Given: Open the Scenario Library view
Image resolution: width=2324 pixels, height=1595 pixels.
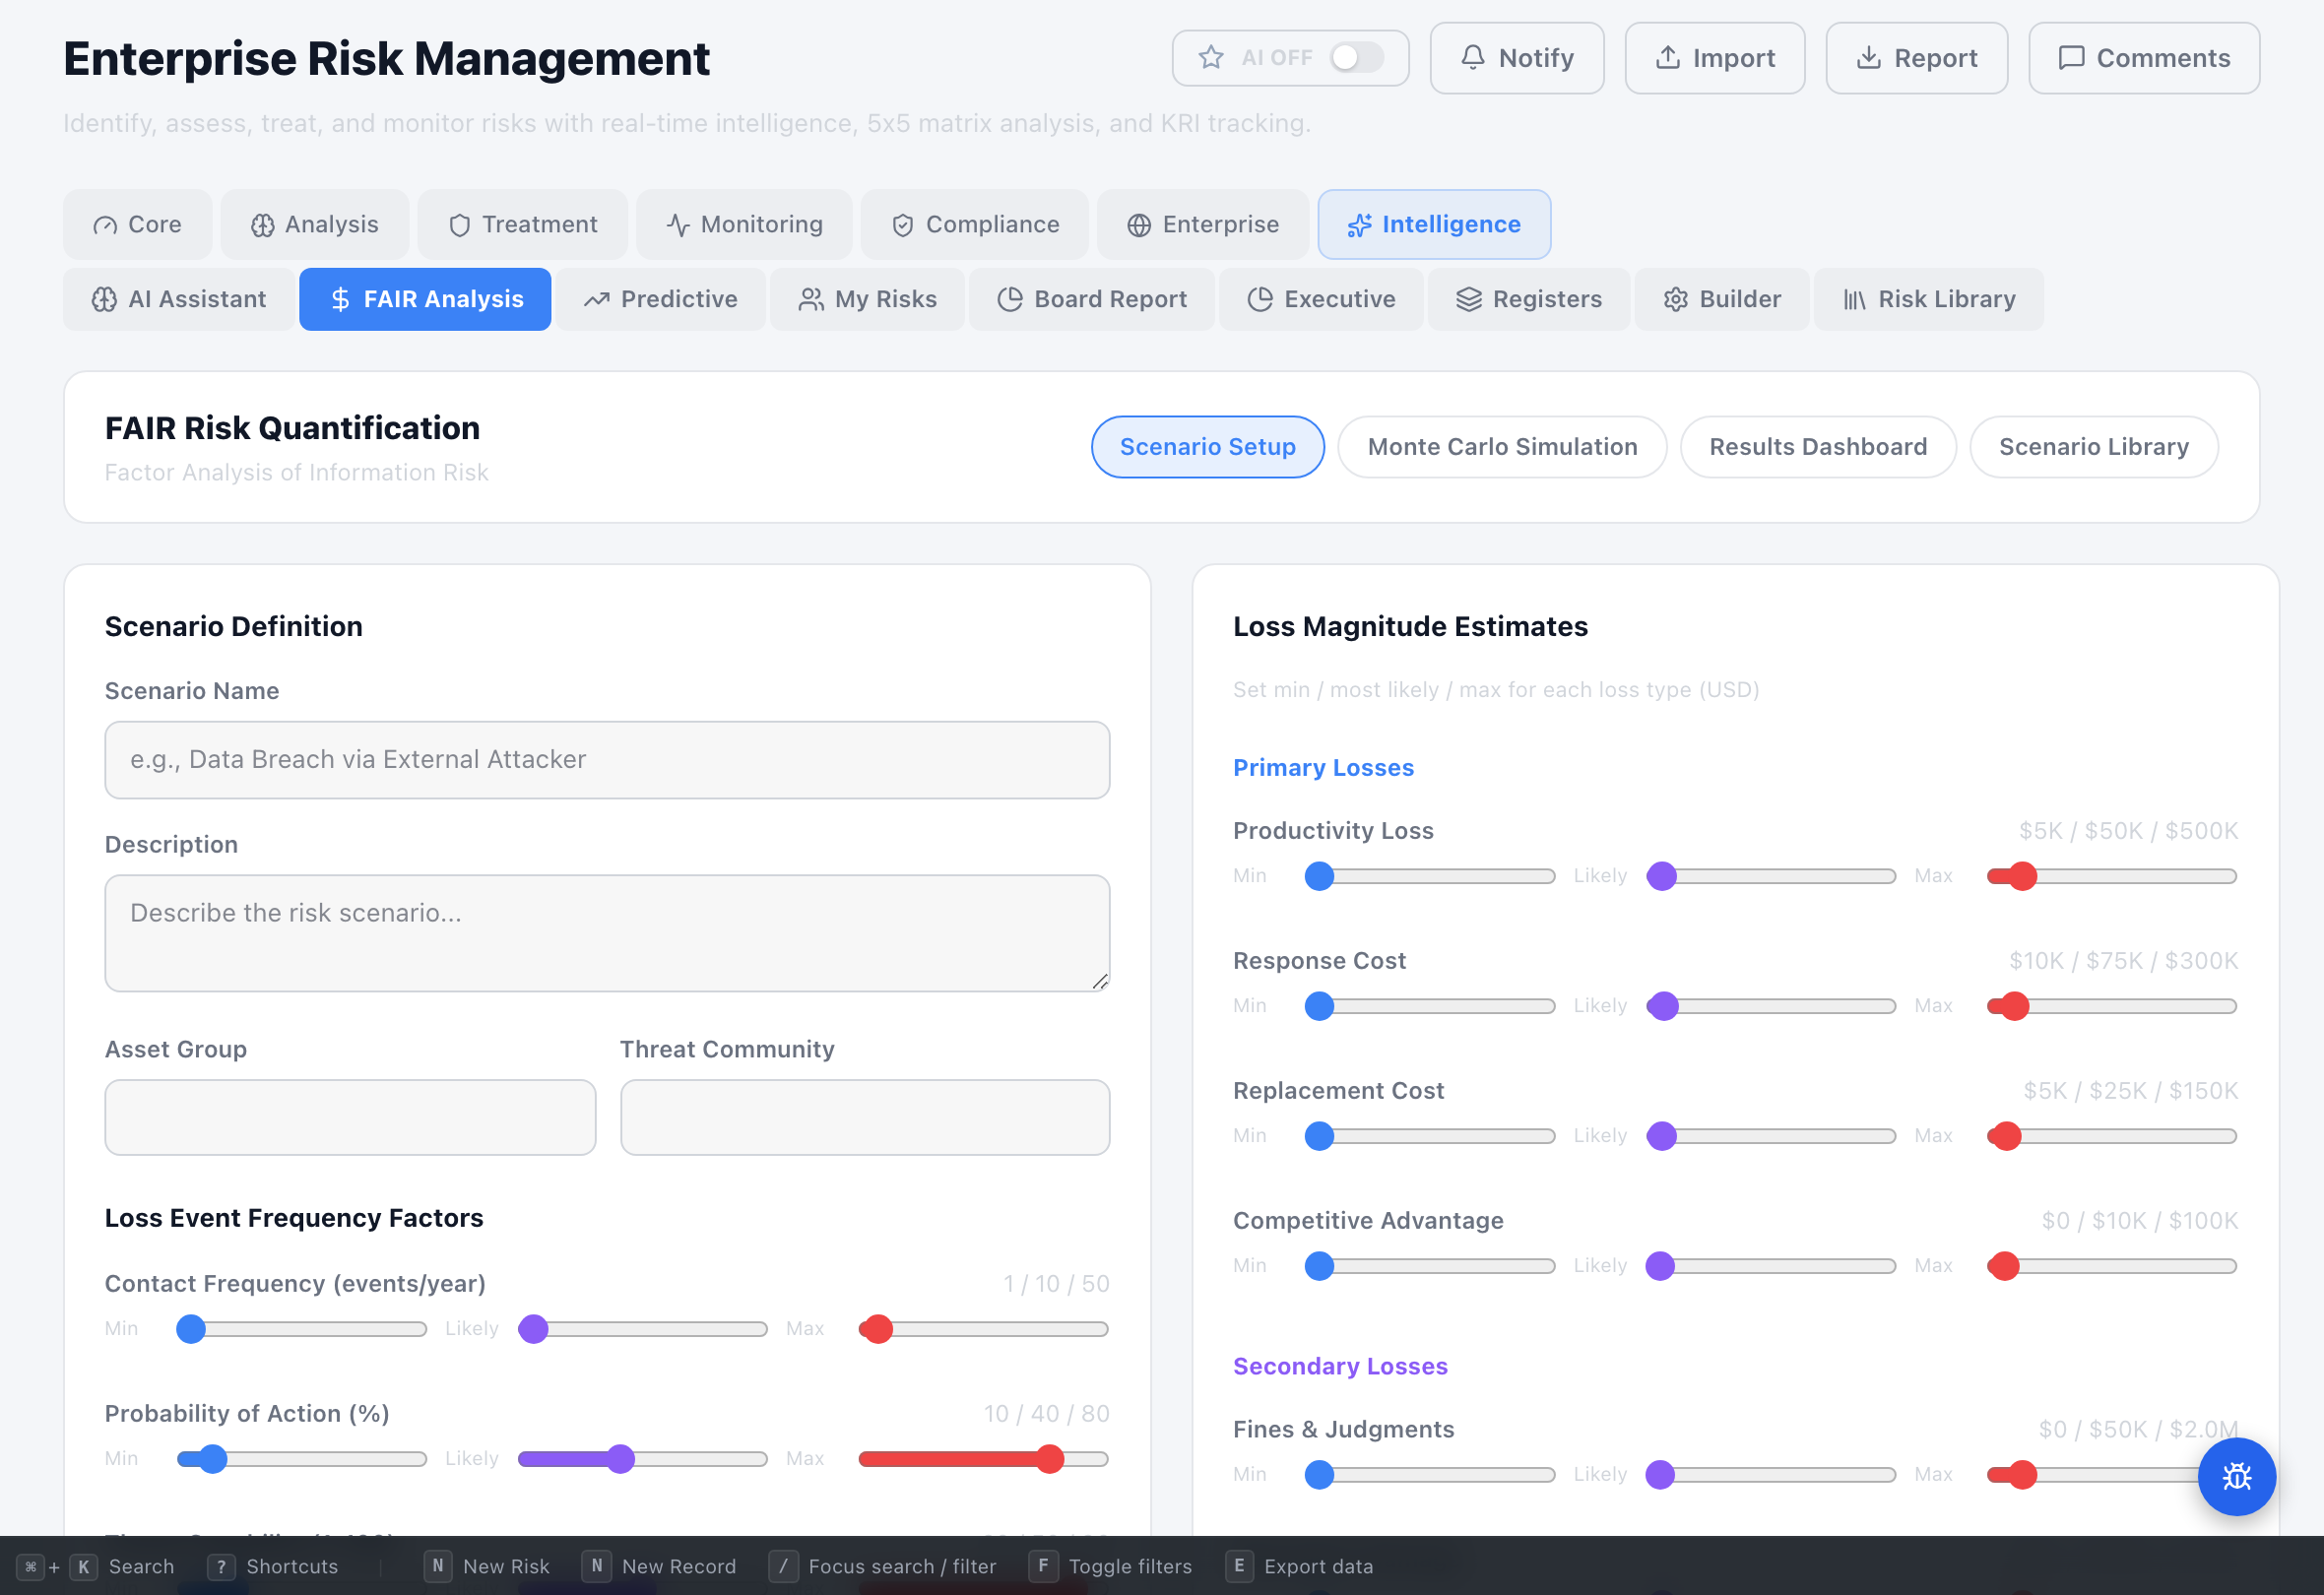Looking at the screenshot, I should click(x=2093, y=447).
